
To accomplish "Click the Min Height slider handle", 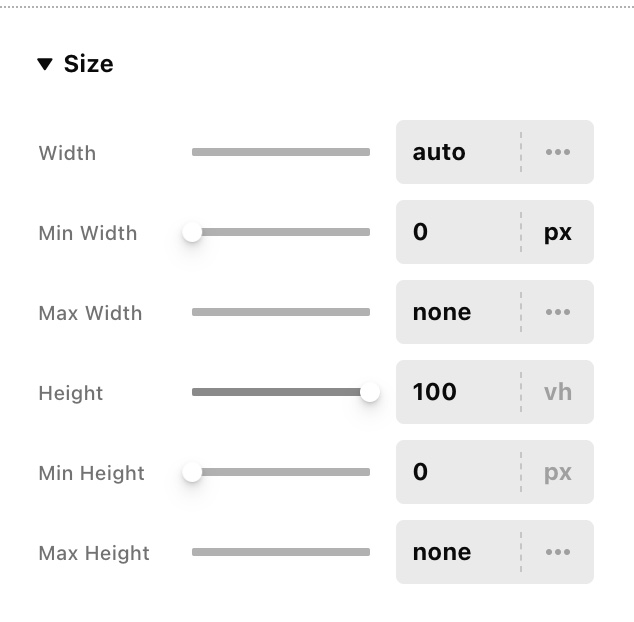I will (192, 472).
